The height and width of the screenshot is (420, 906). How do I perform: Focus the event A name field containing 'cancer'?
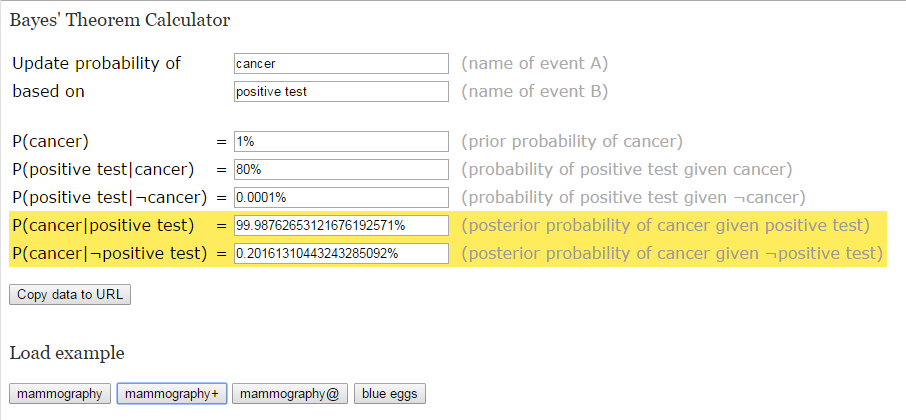pyautogui.click(x=341, y=64)
